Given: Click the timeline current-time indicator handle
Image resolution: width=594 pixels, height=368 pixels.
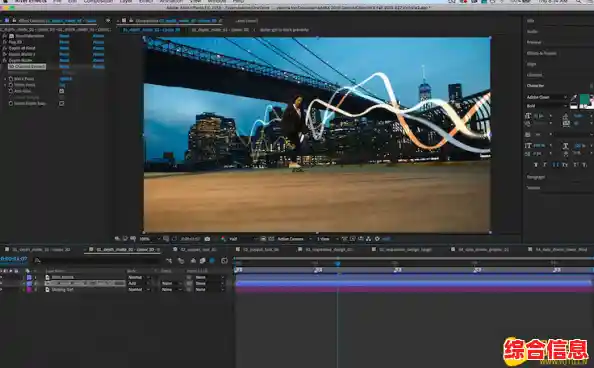Looking at the screenshot, I should (x=338, y=263).
